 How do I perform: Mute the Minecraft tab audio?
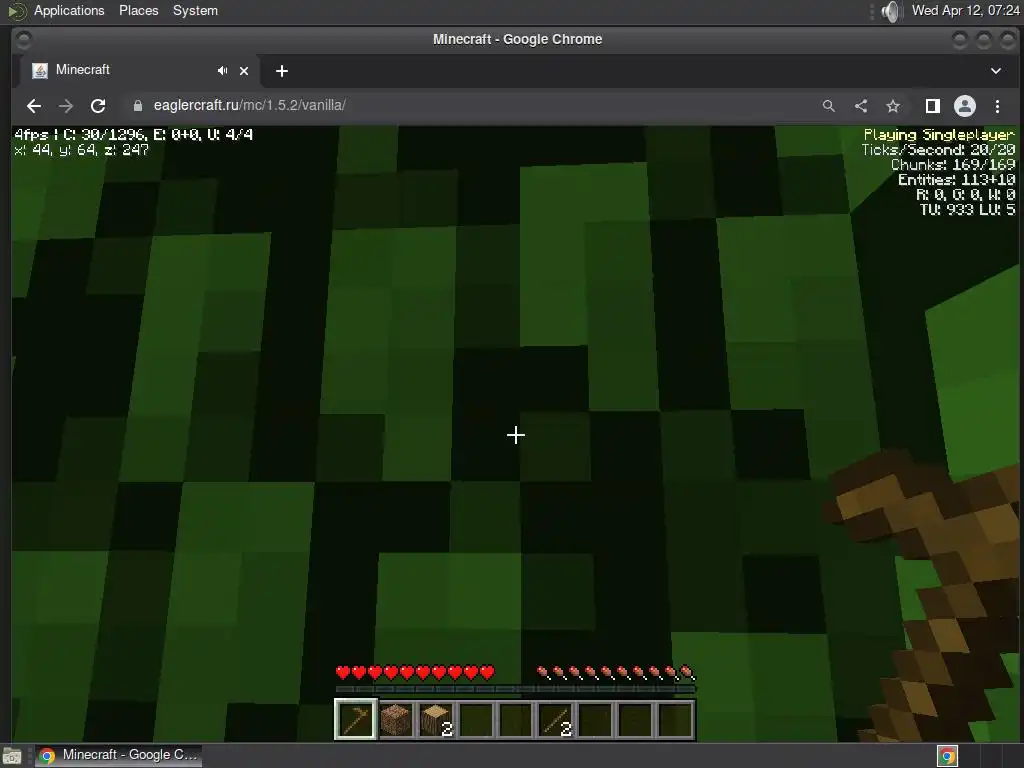[x=223, y=71]
